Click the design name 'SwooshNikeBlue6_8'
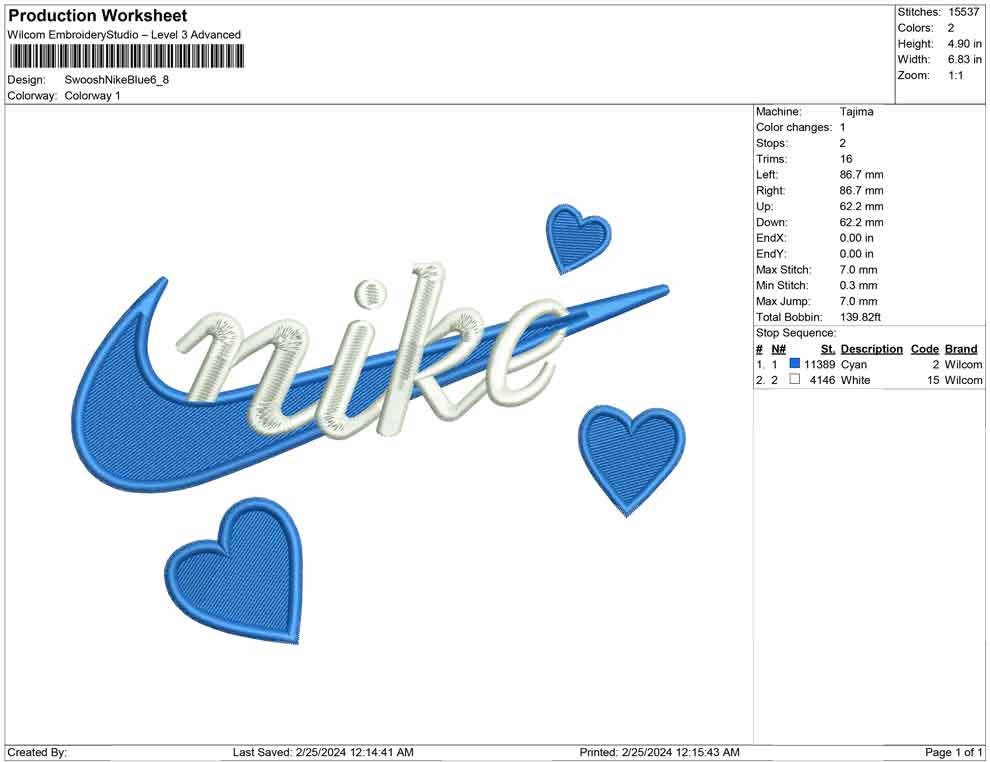Viewport: 990px width, 762px height. click(117, 80)
